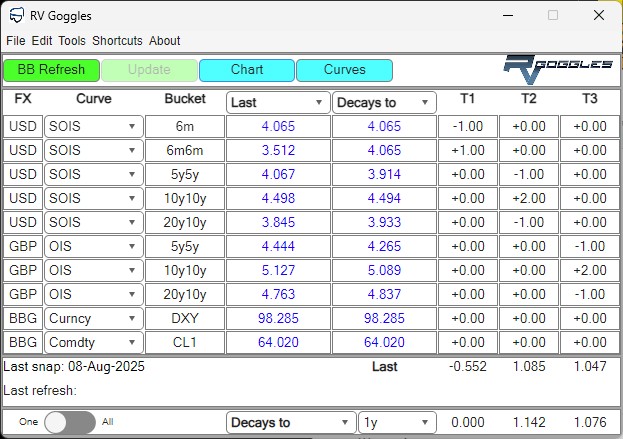The height and width of the screenshot is (439, 623).
Task: Click the T3 weight +2.00 in GBP 10y10y row
Action: pos(590,271)
